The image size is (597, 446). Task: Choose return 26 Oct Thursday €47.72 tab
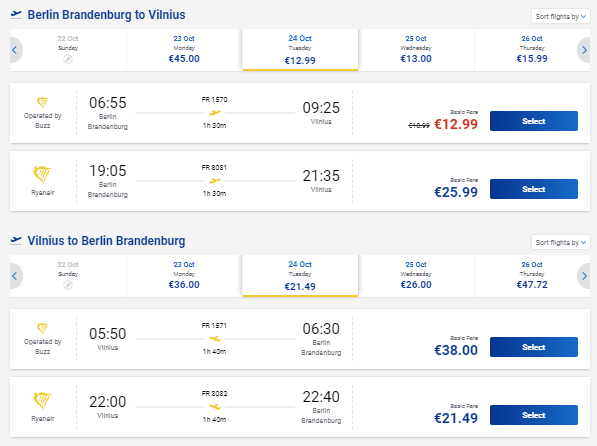point(532,276)
